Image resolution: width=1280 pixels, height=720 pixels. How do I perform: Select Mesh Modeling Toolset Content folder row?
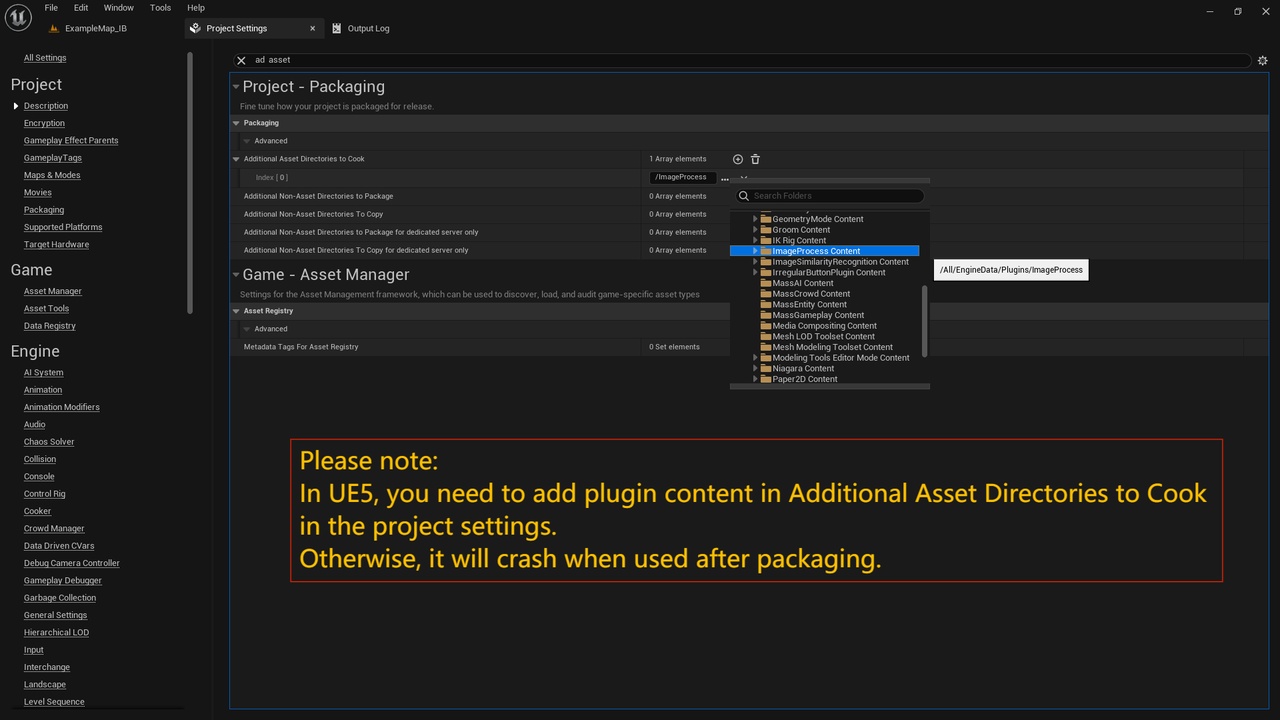click(x=826, y=348)
